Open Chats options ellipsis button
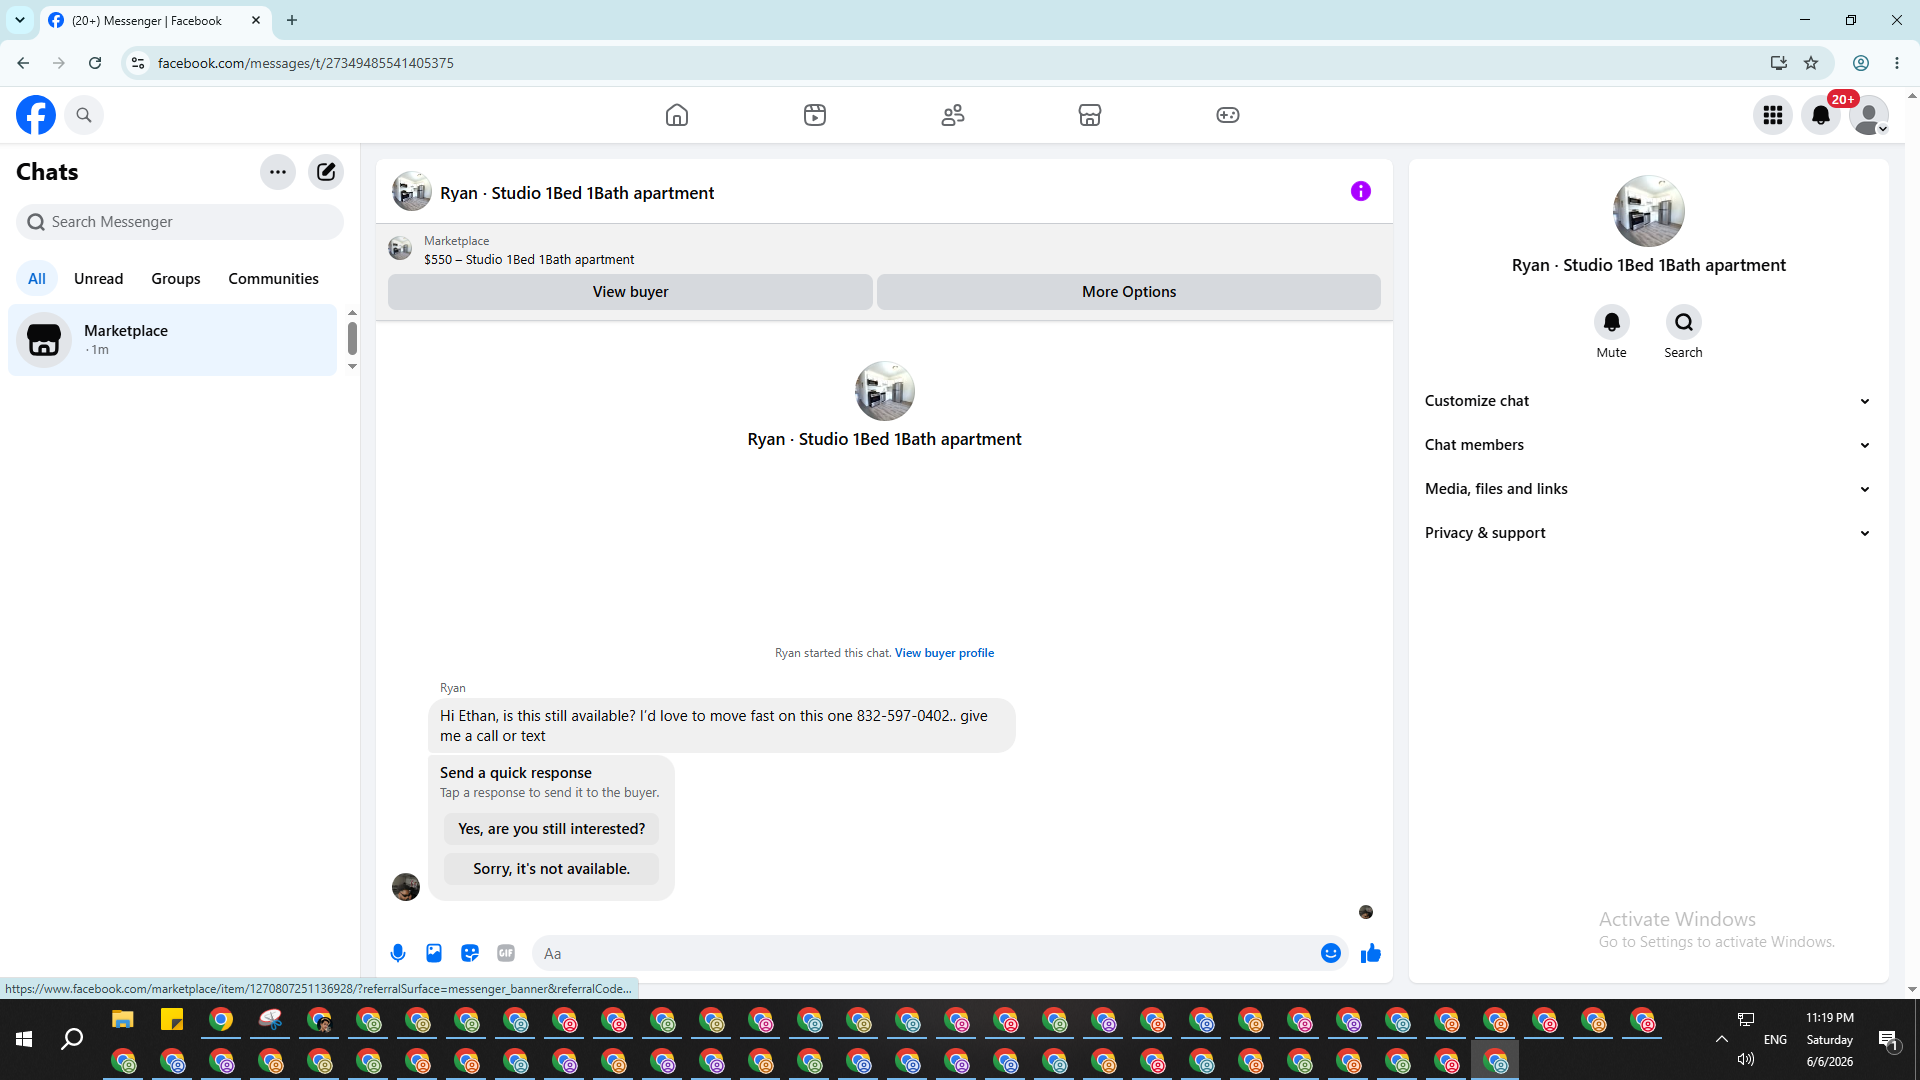The image size is (1920, 1080). (278, 172)
